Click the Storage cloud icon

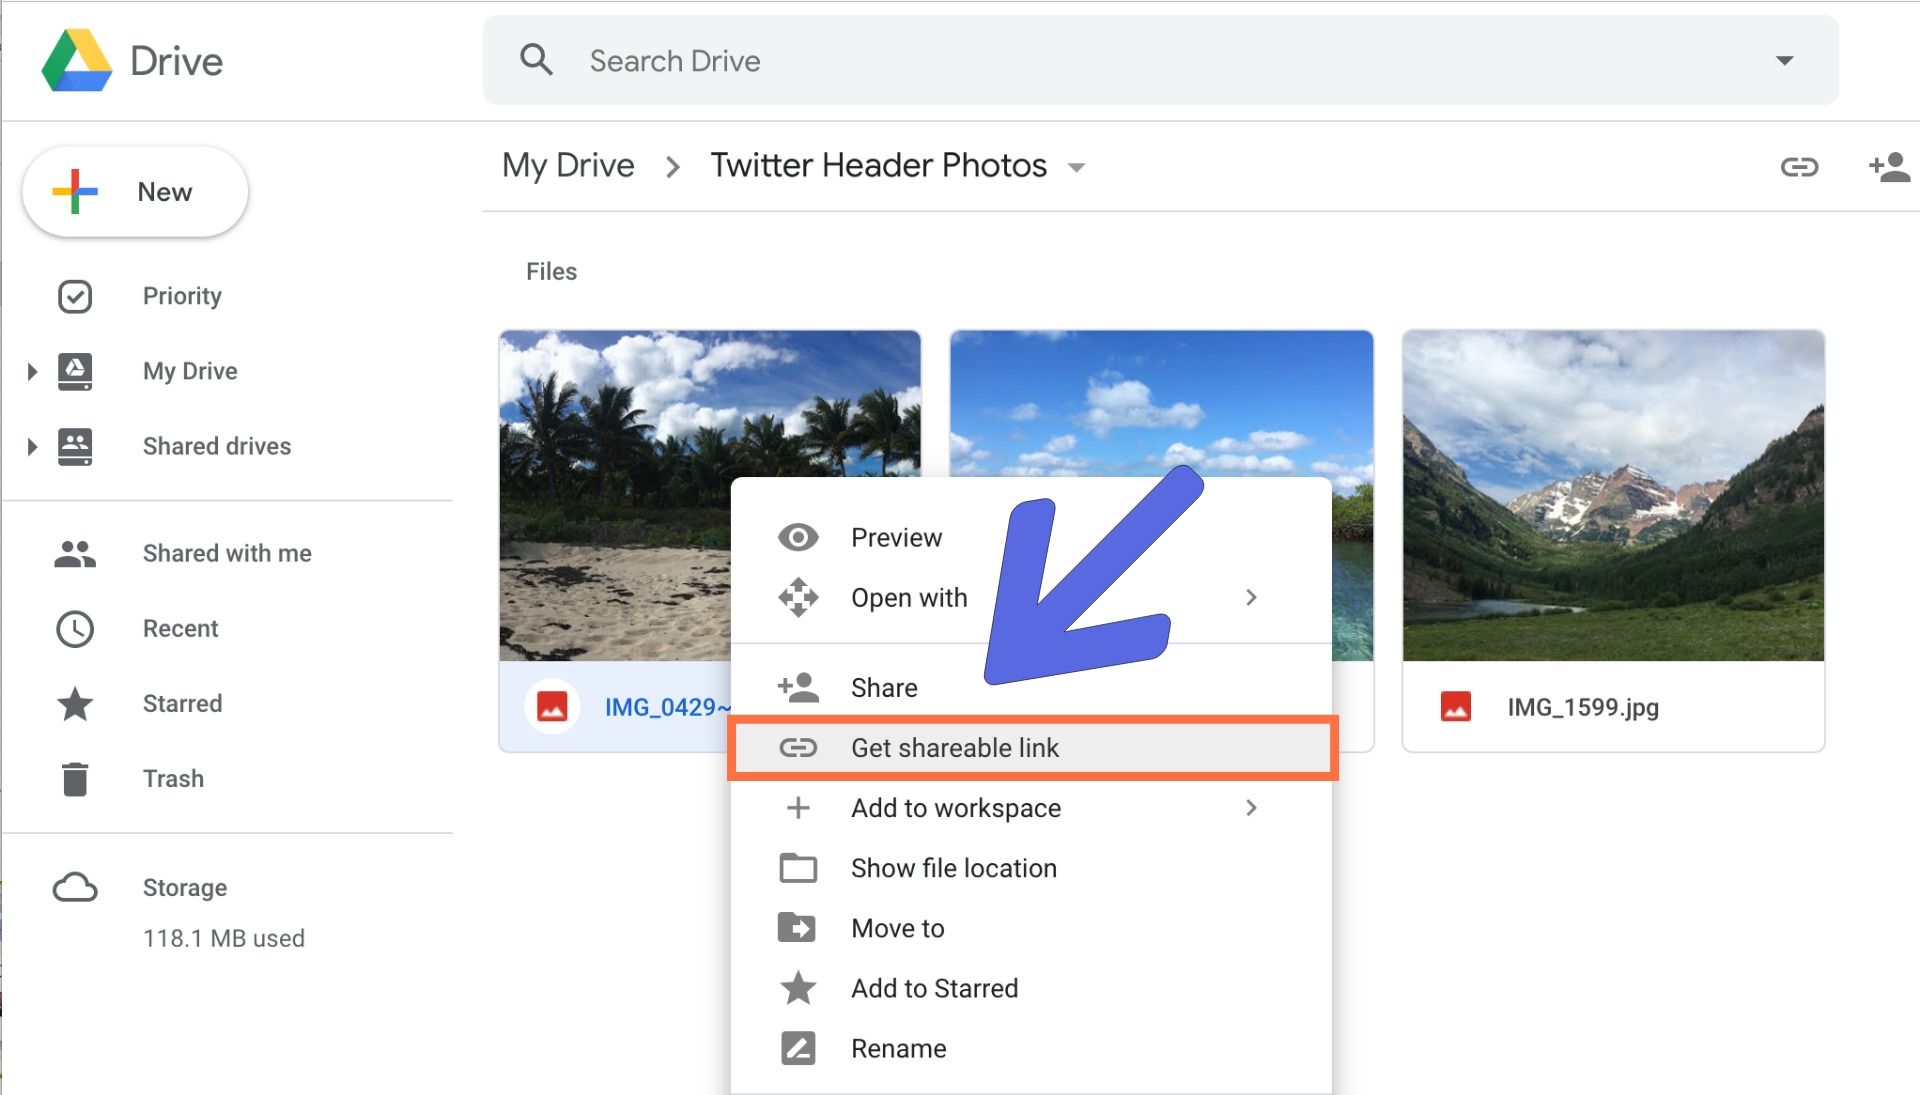pos(75,888)
